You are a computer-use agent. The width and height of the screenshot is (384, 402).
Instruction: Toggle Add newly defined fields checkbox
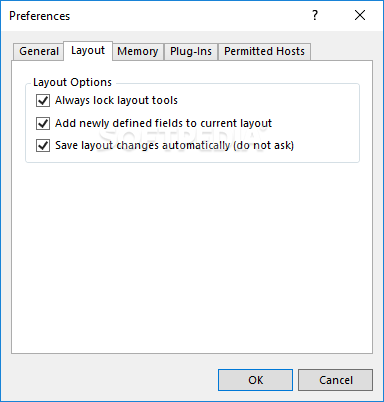tap(43, 123)
